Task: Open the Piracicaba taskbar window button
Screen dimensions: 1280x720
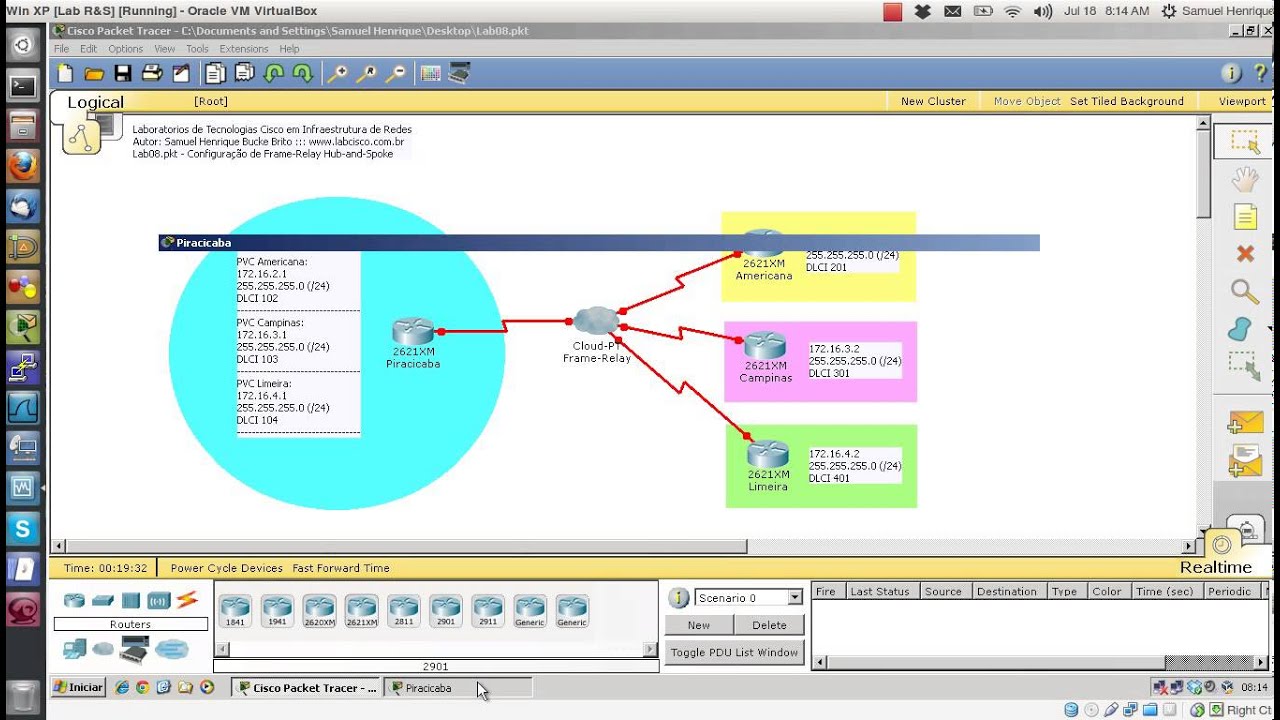Action: pyautogui.click(x=458, y=688)
